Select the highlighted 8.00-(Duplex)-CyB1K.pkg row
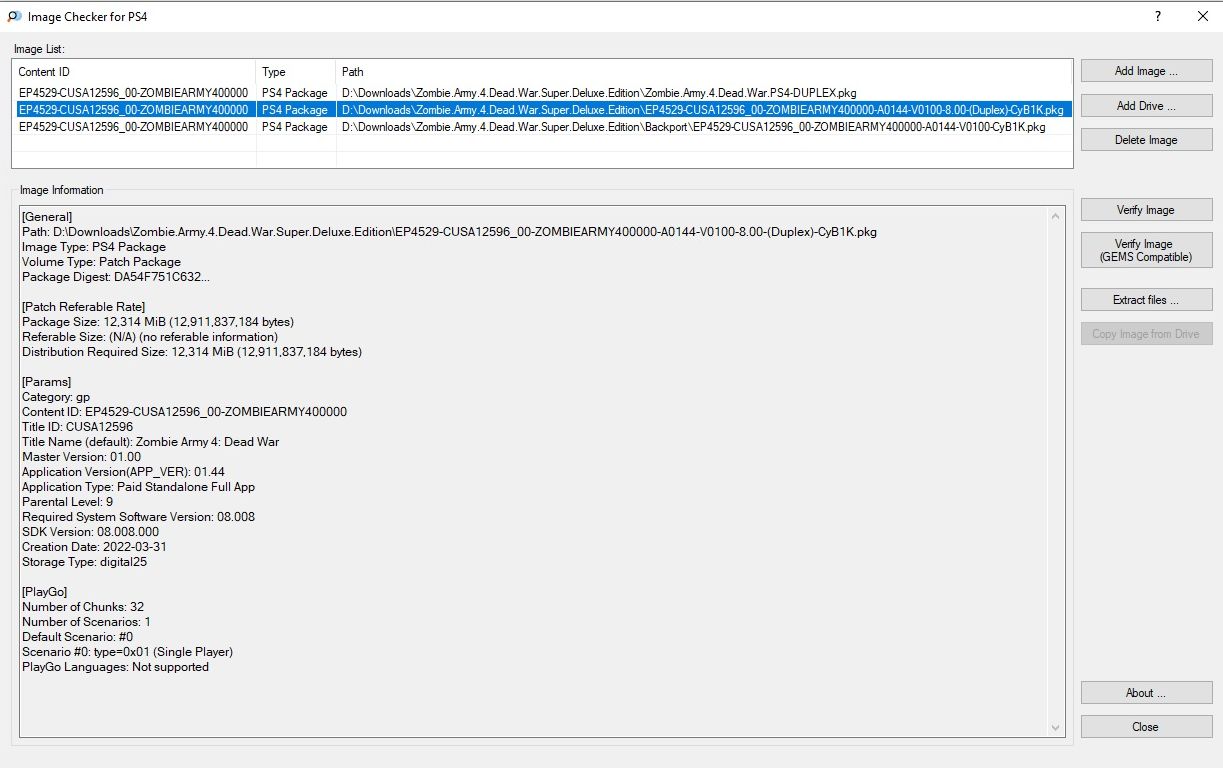Viewport: 1223px width, 768px height. (x=542, y=110)
